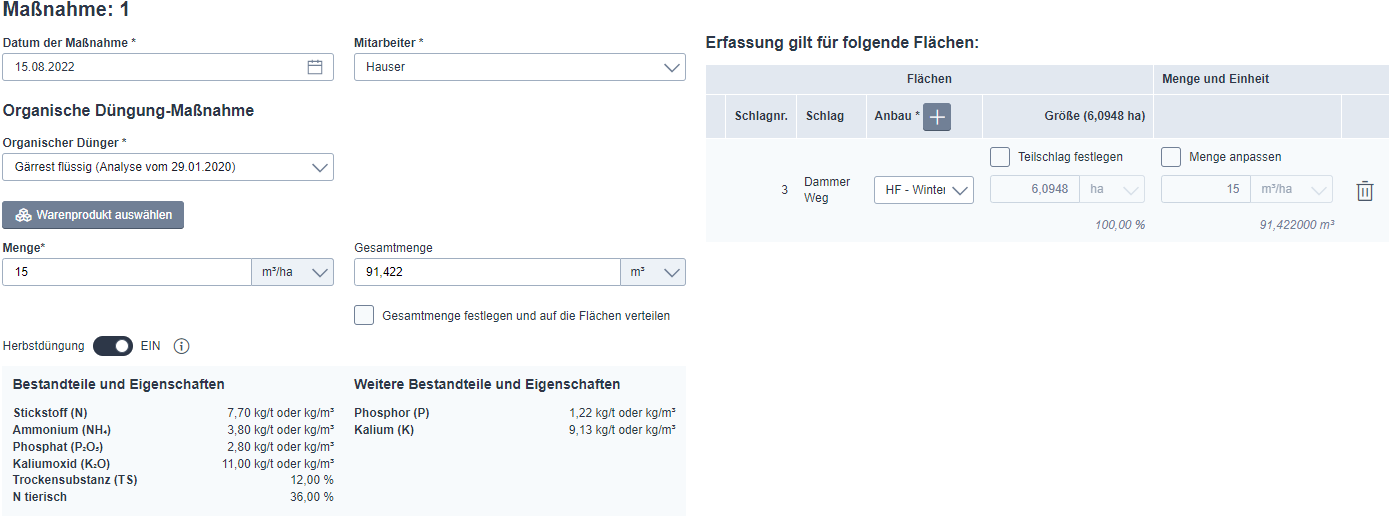
Task: Open the m³/ha unit dropdown for Menge
Action: click(x=293, y=272)
